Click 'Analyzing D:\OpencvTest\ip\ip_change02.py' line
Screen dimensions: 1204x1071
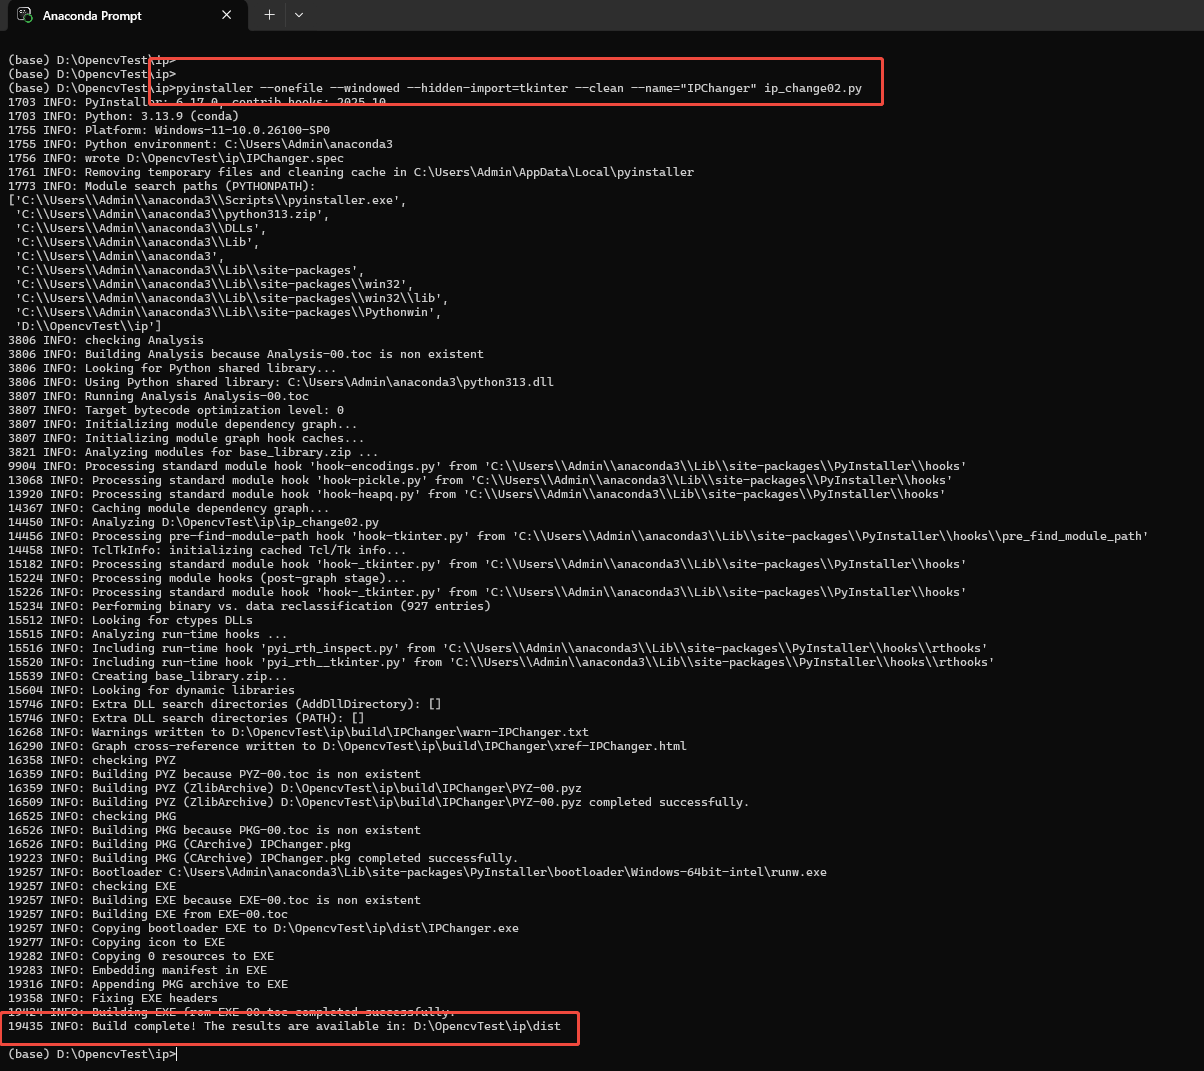[194, 522]
